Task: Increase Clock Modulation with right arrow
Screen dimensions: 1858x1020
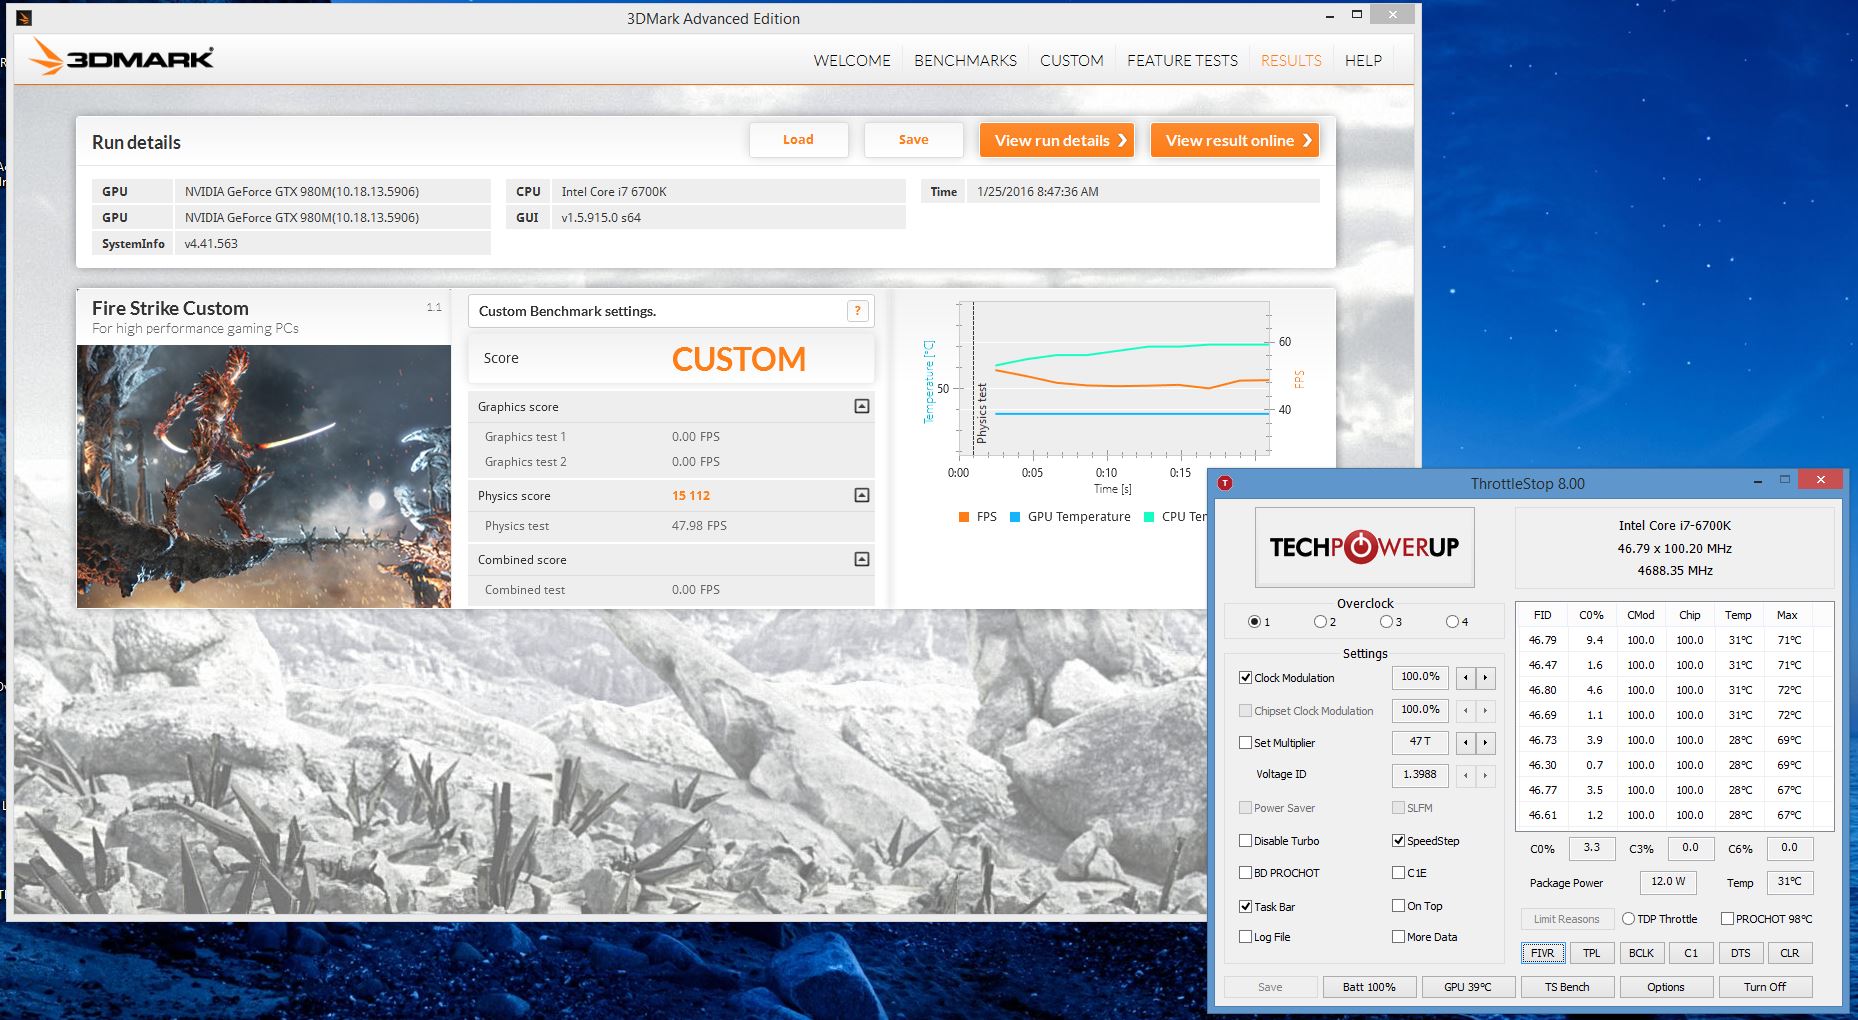Action: coord(1486,678)
